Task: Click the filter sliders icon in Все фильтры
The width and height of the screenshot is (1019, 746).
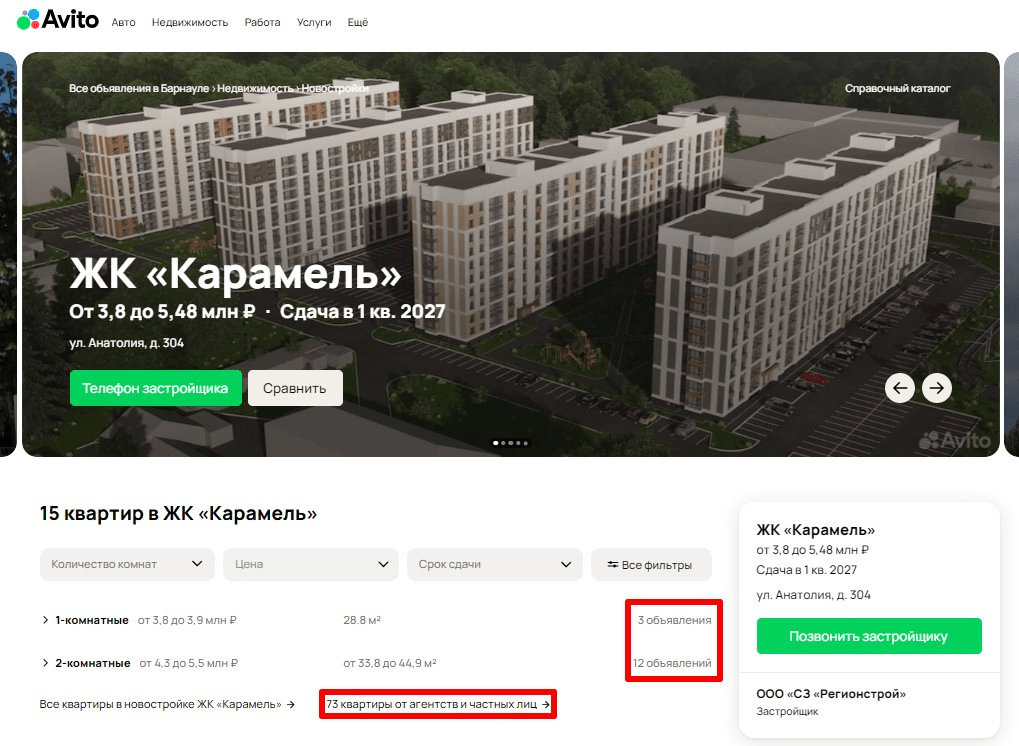Action: [x=612, y=565]
